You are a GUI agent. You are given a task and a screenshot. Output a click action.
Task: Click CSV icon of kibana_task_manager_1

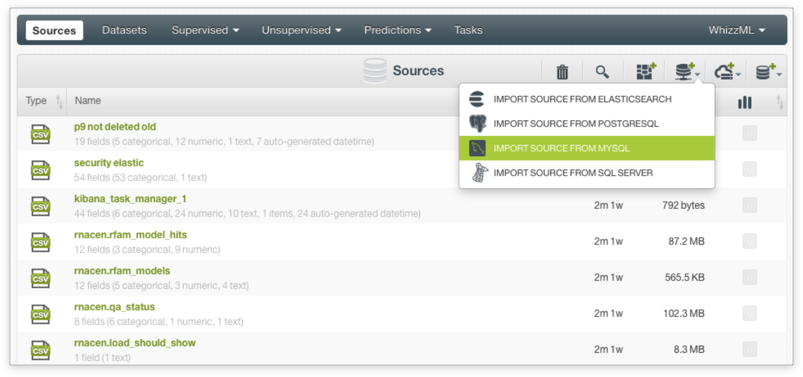40,205
